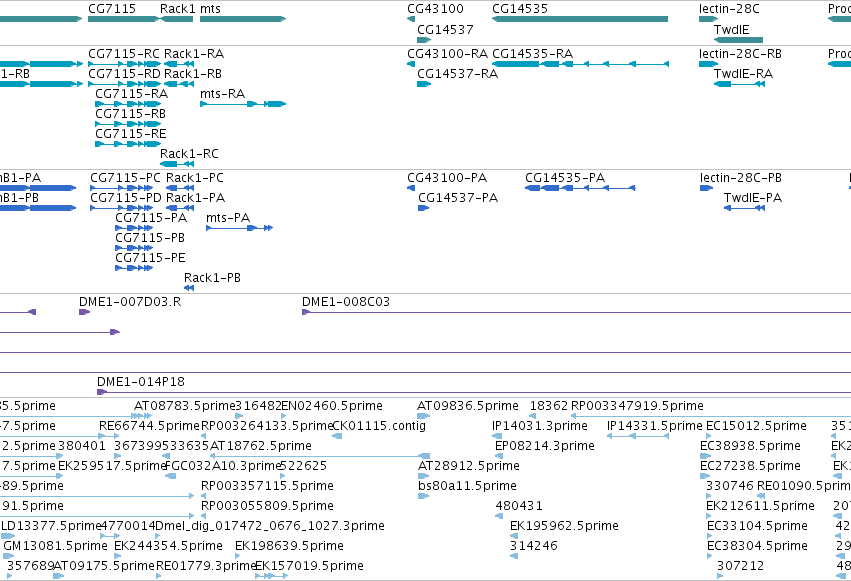Image resolution: width=851 pixels, height=581 pixels.
Task: Click the Rack1 gene label in top track
Action: click(x=177, y=9)
